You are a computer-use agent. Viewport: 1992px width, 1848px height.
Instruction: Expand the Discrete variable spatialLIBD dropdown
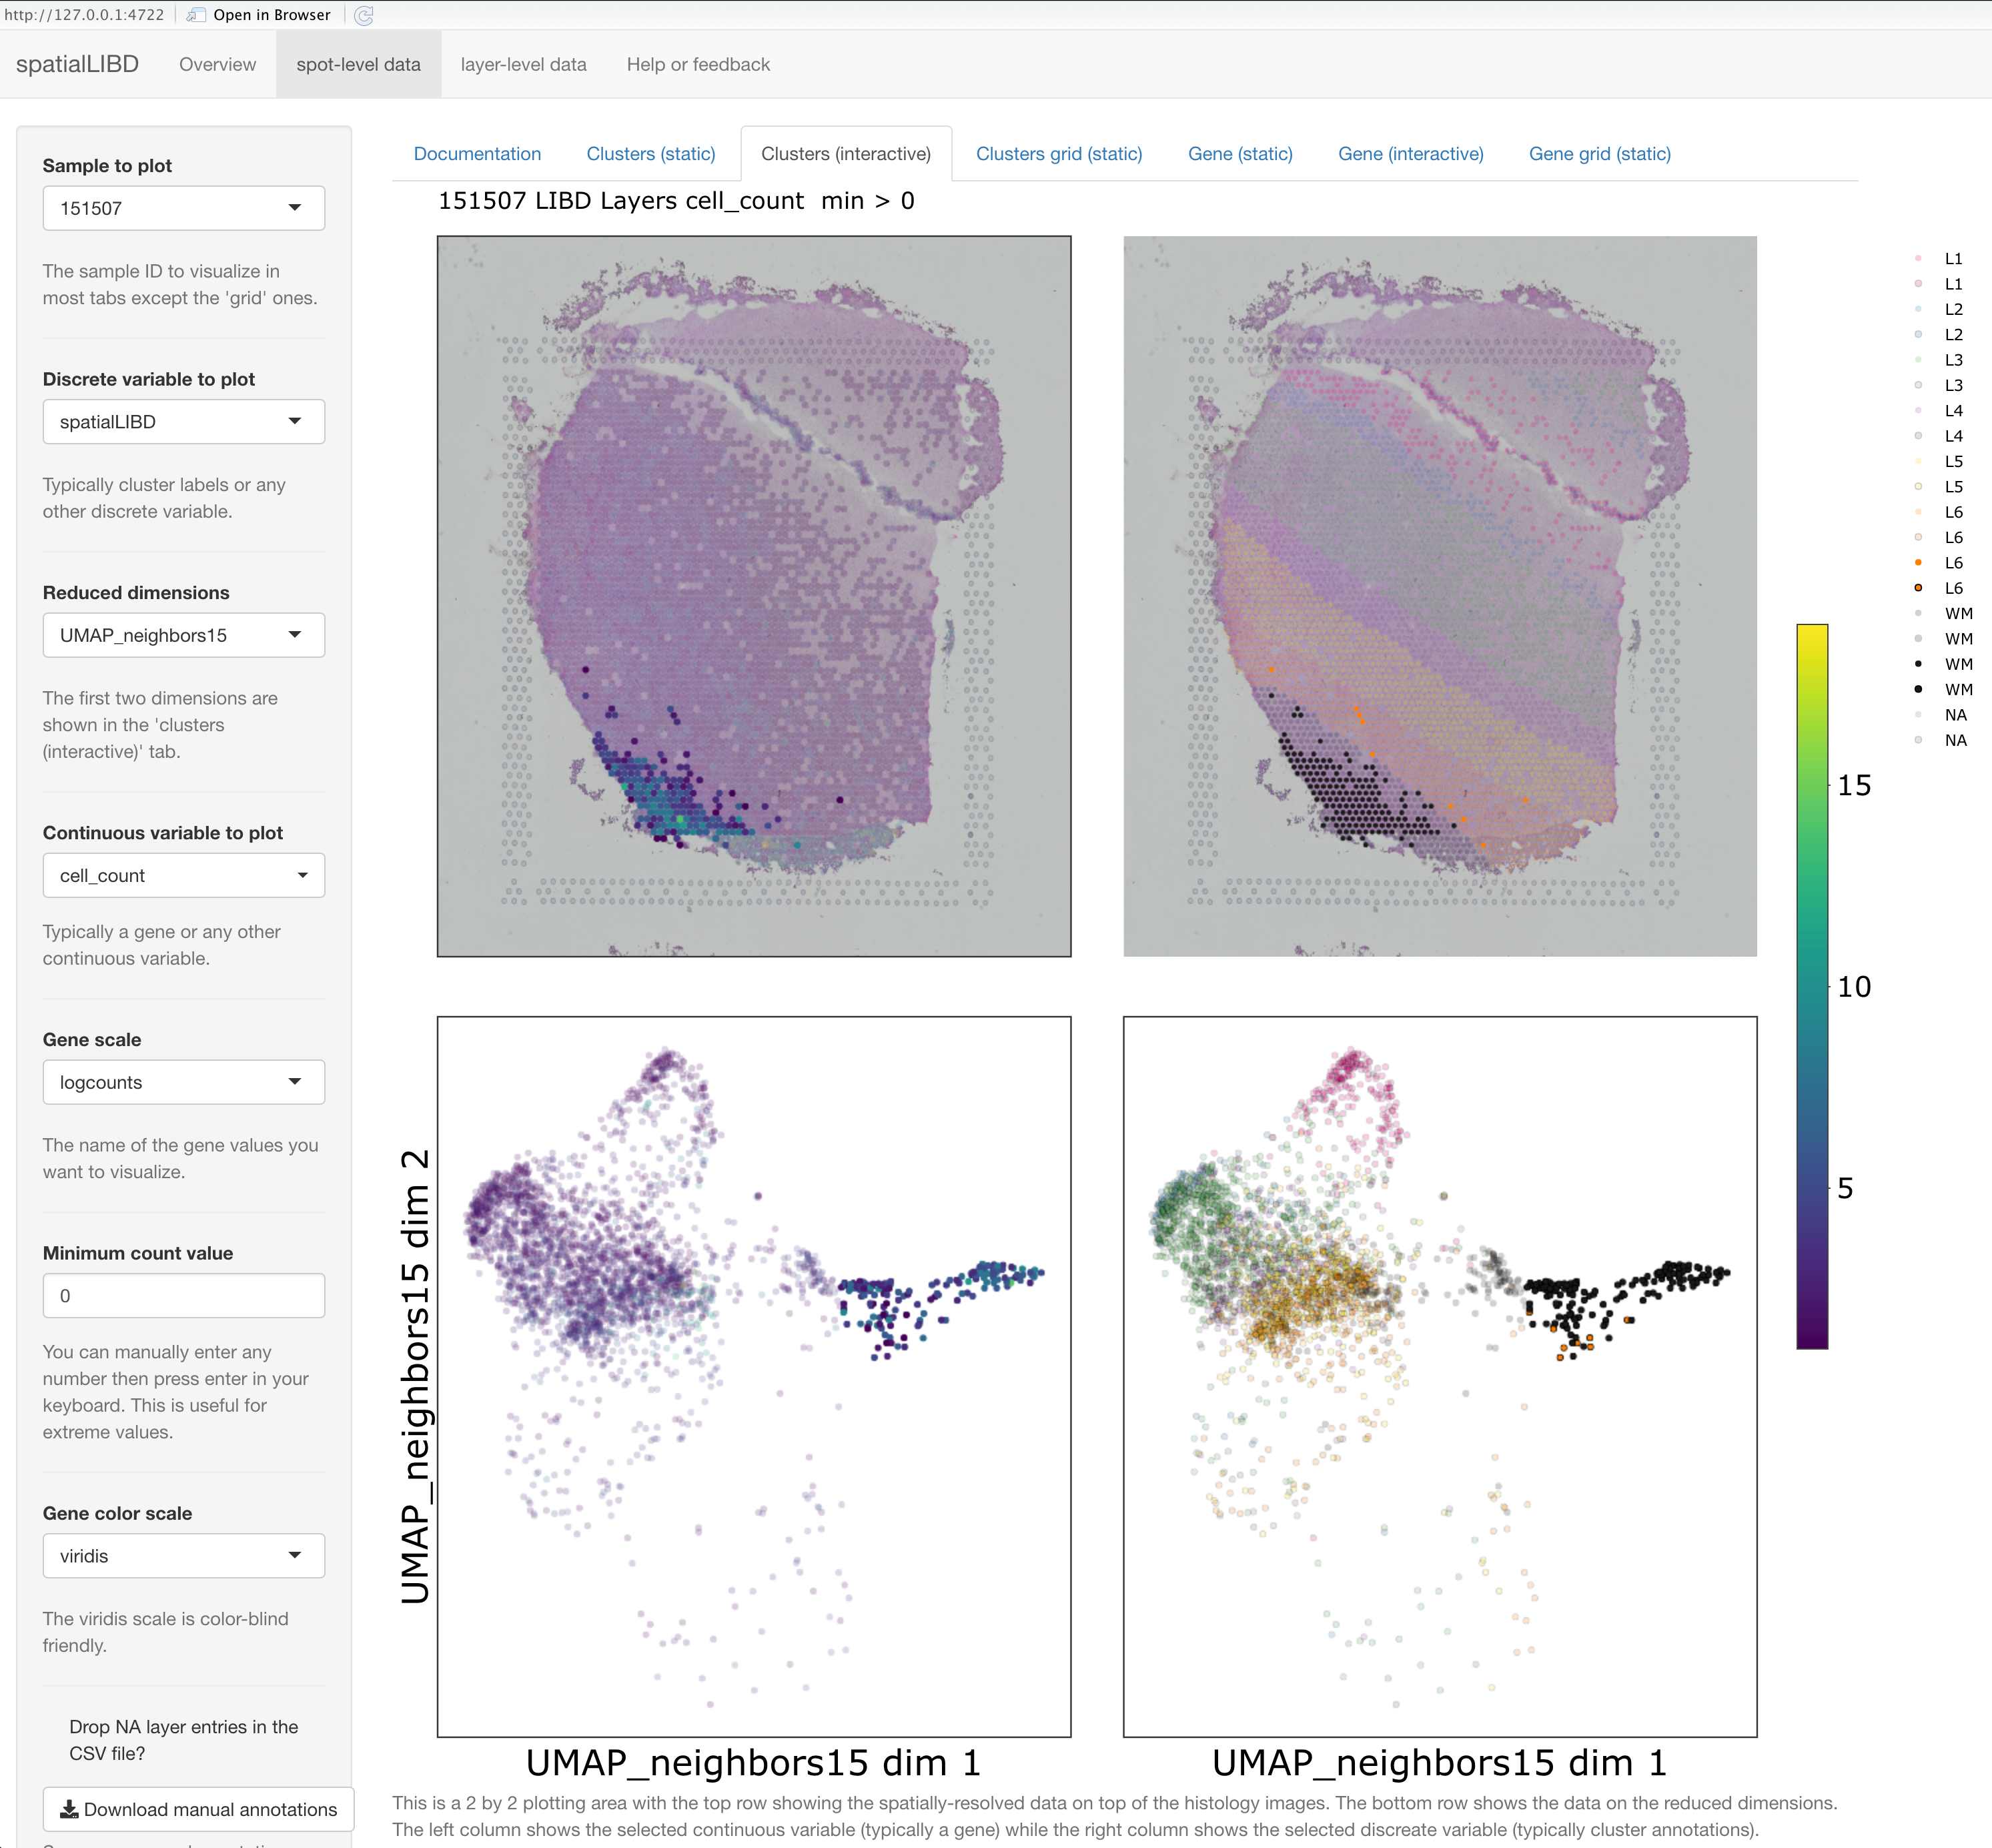184,421
